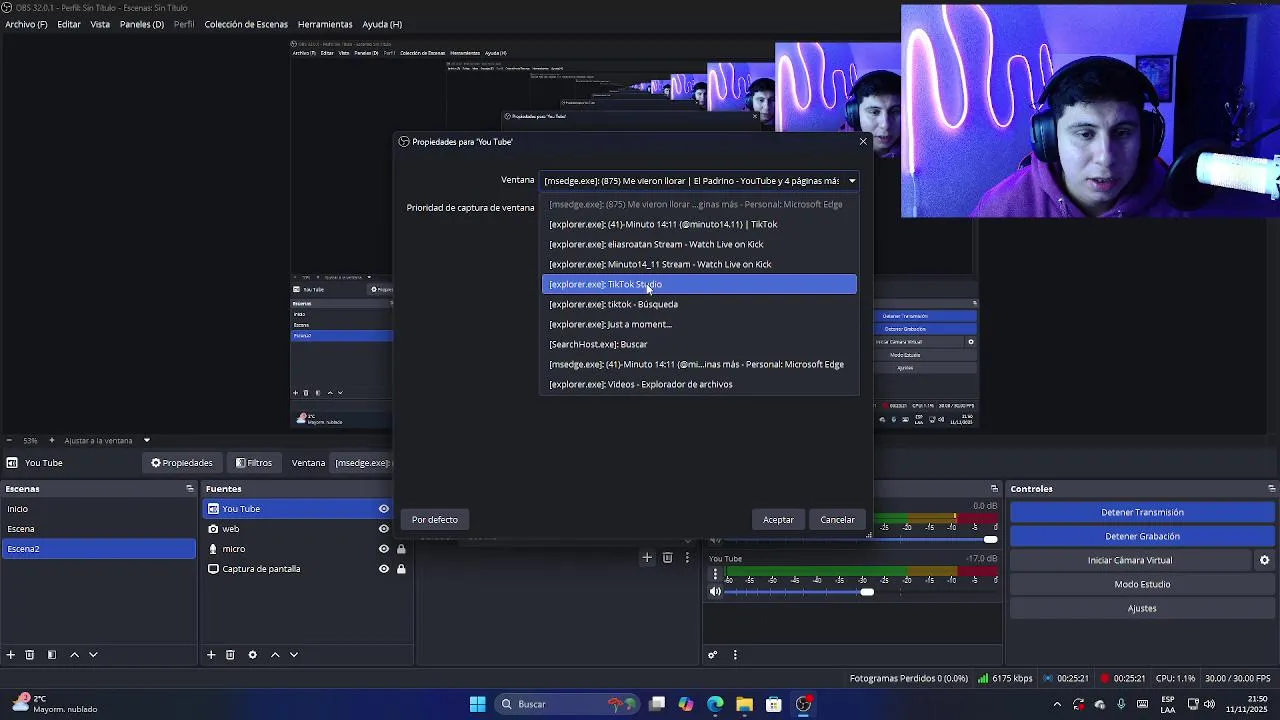Toggle lock on micro source
The image size is (1280, 720).
pyautogui.click(x=401, y=549)
